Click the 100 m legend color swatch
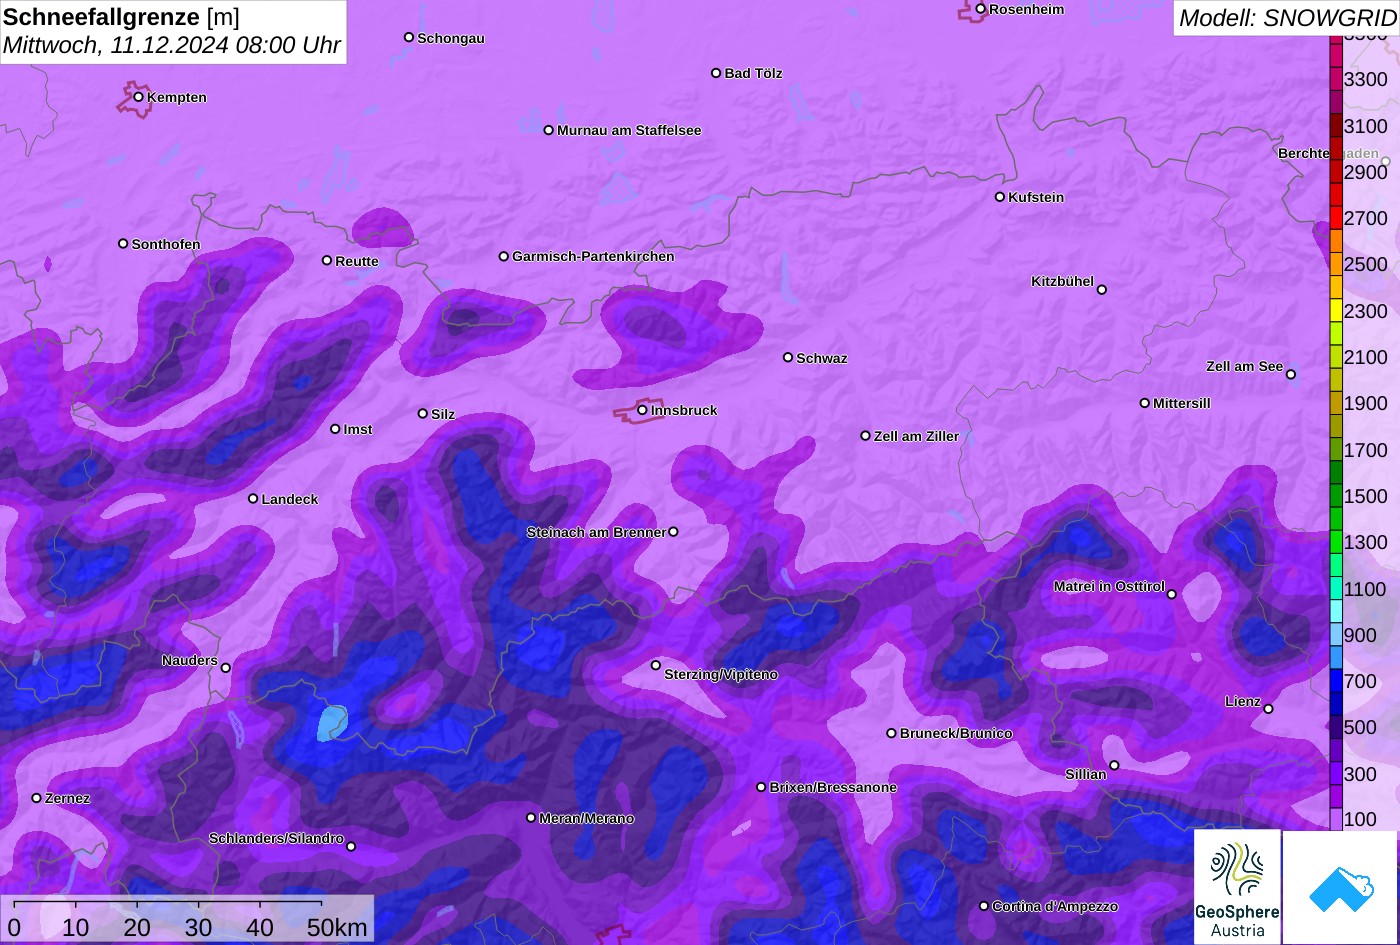The image size is (1400, 945). 1336,819
